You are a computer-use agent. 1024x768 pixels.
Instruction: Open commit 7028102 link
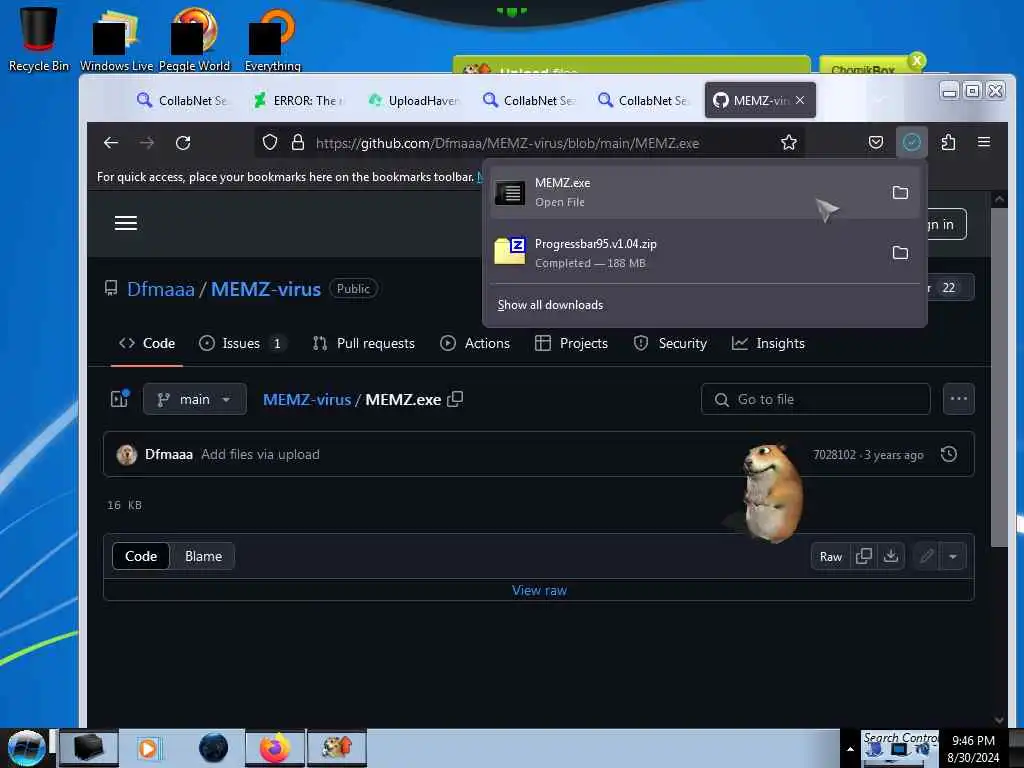pyautogui.click(x=834, y=455)
